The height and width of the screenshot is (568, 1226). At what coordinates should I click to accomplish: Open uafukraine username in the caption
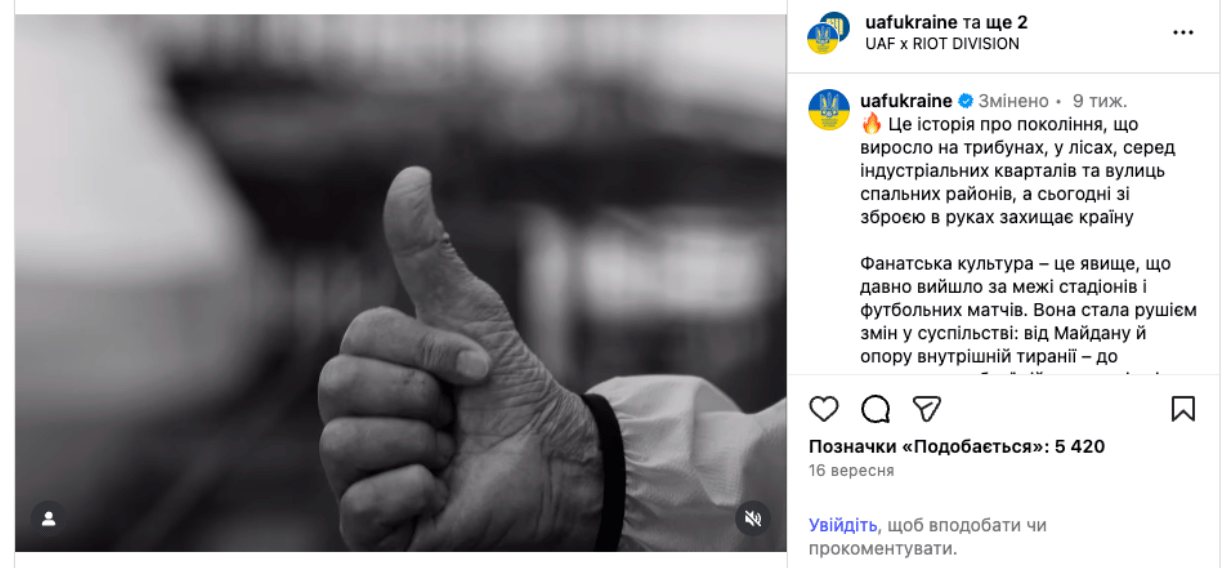coord(906,101)
